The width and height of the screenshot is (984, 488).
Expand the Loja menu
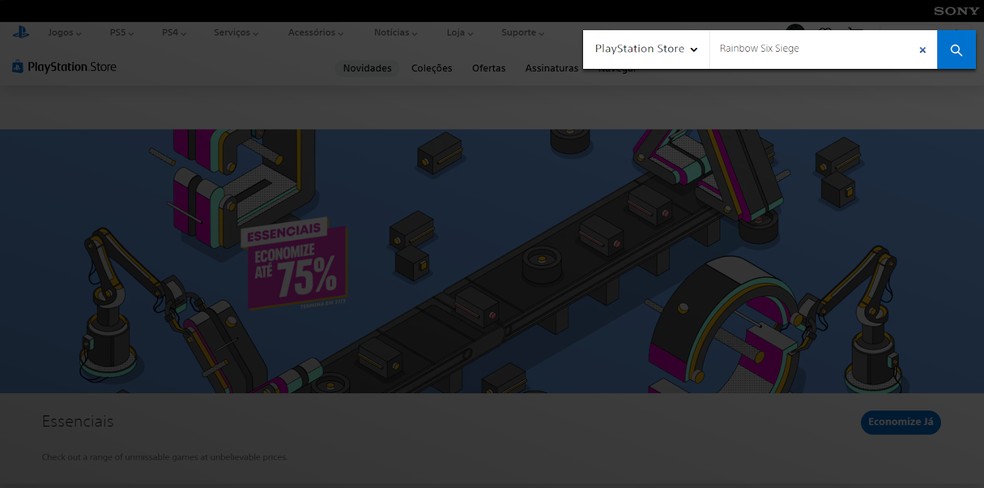pos(460,33)
